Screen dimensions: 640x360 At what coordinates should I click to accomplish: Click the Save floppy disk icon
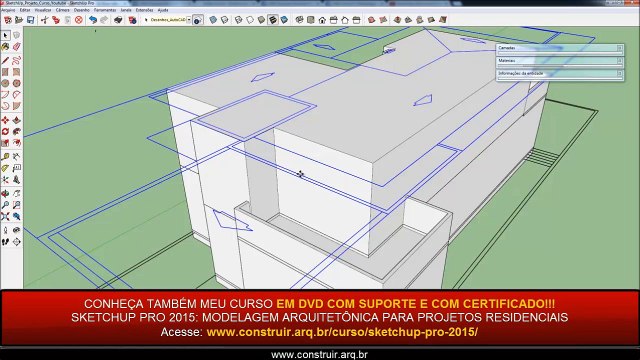pos(30,20)
